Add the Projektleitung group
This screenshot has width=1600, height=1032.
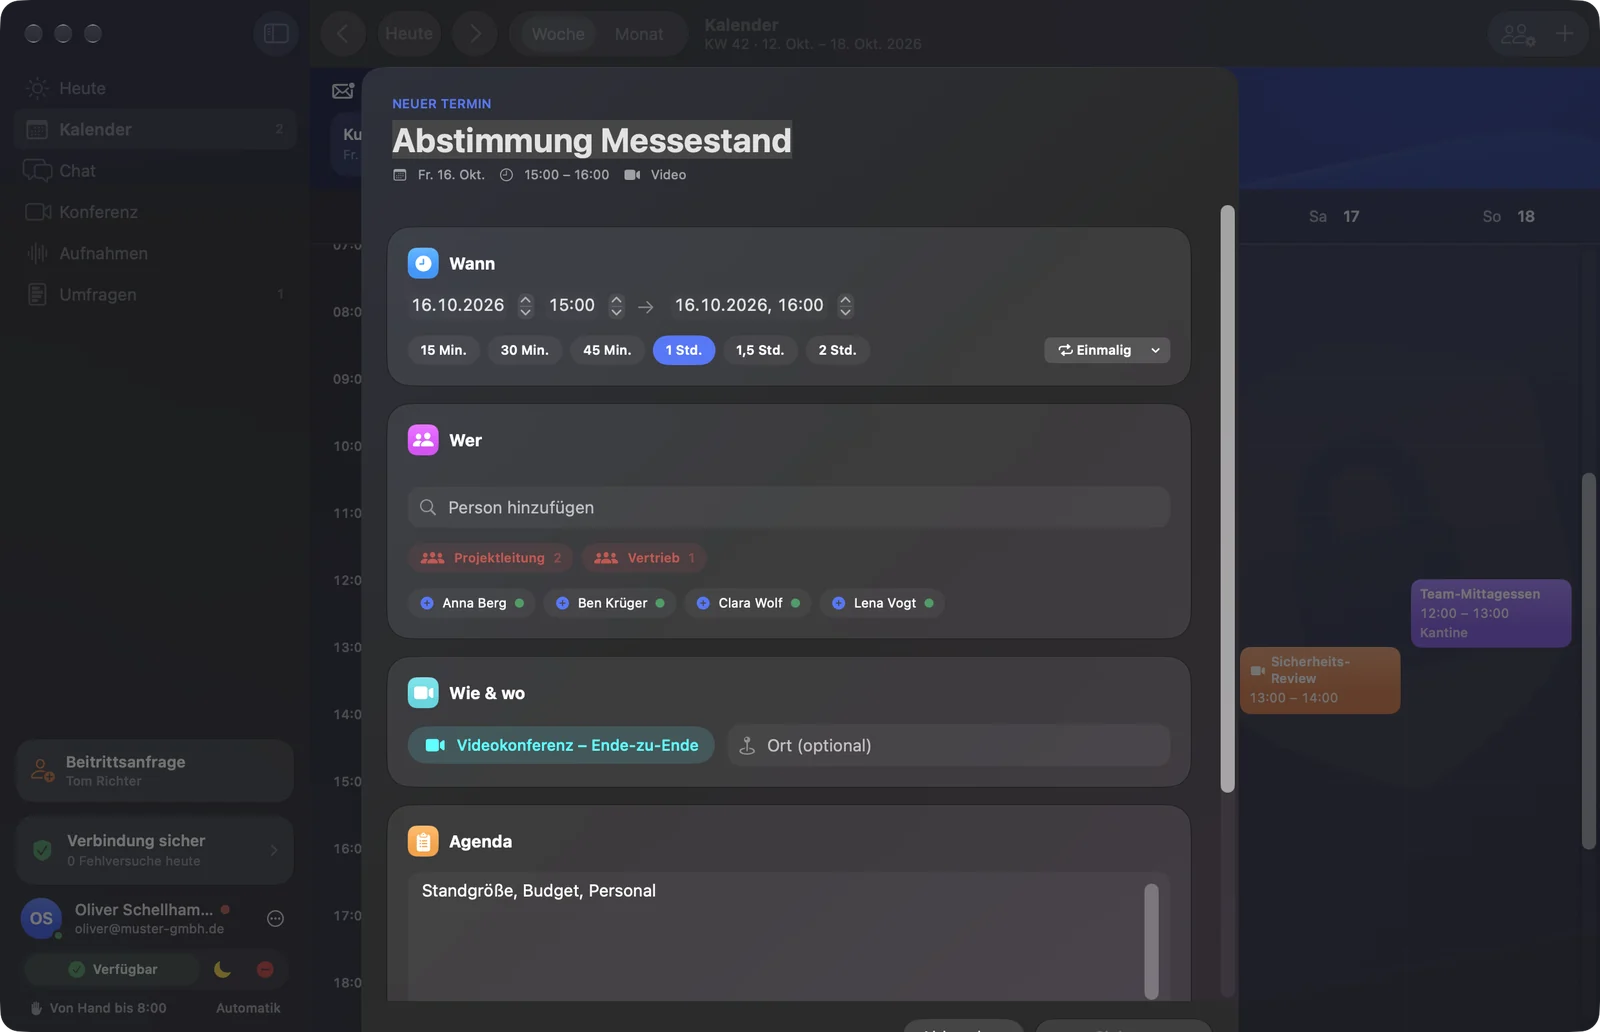490,558
